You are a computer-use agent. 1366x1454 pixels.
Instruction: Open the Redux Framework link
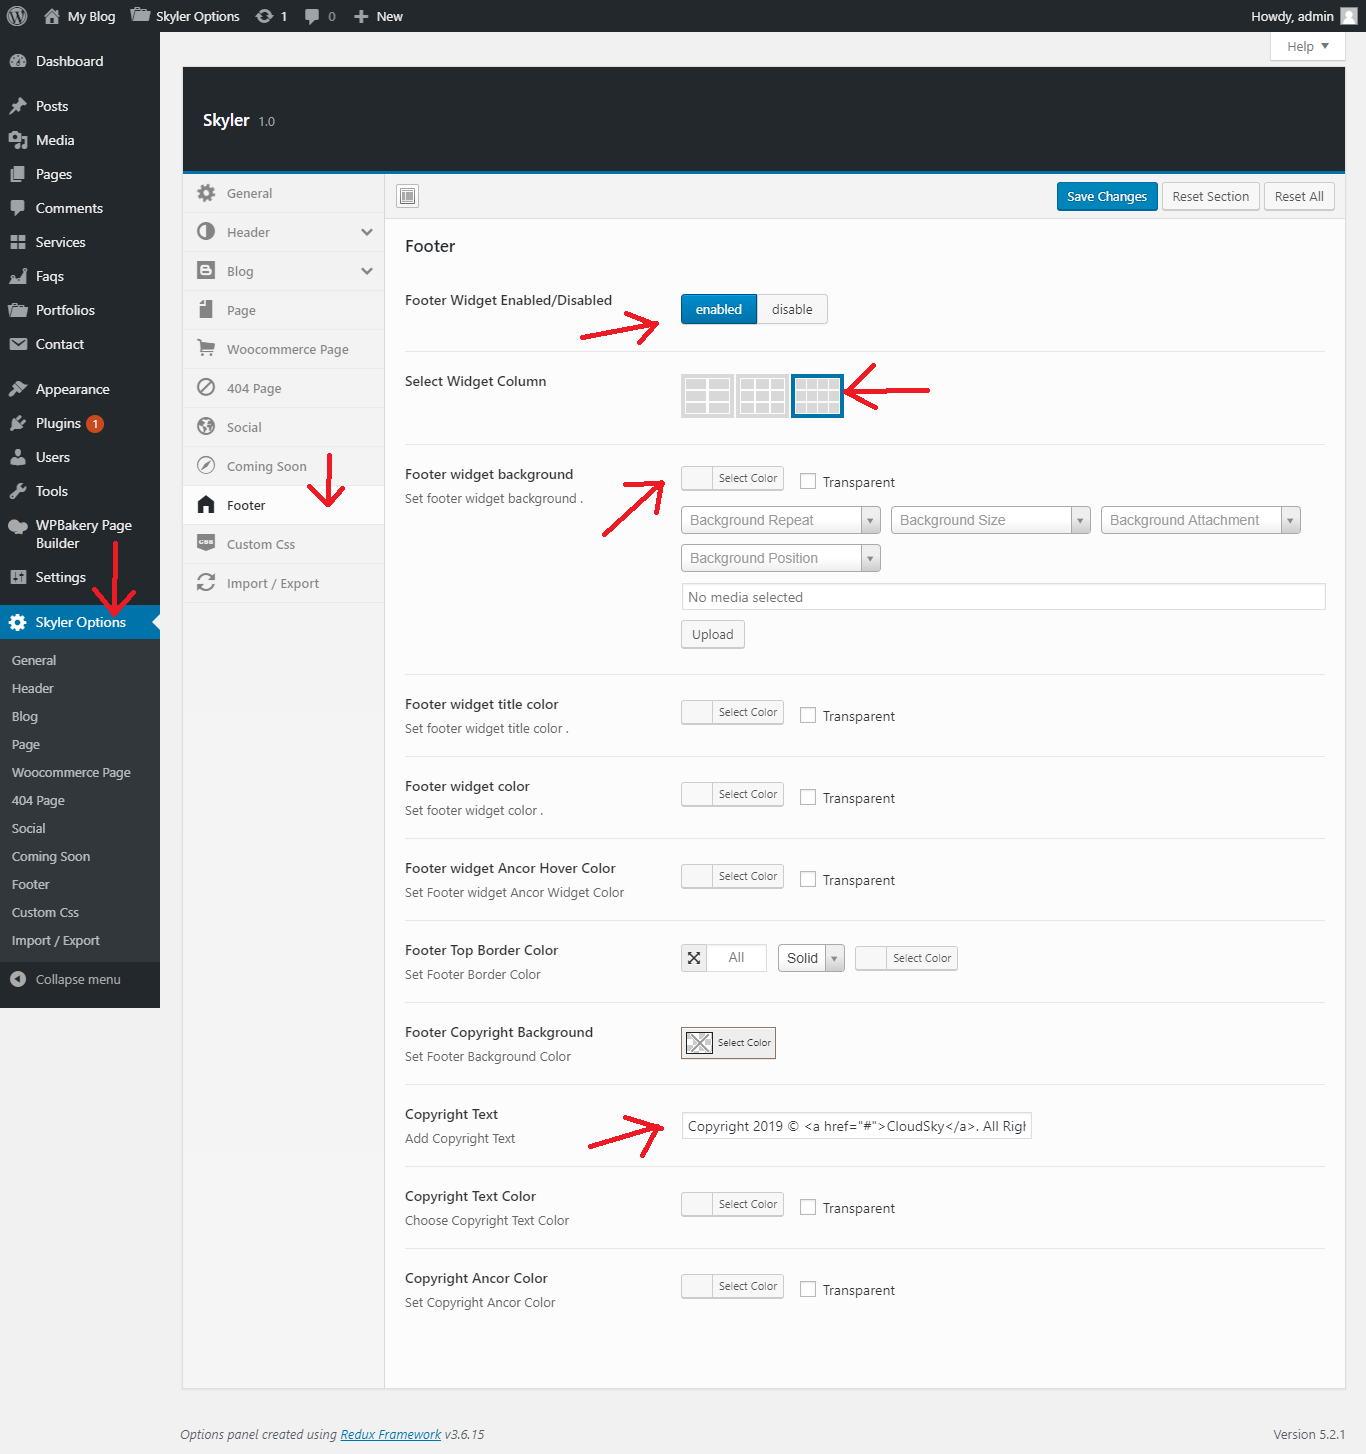pyautogui.click(x=391, y=1434)
